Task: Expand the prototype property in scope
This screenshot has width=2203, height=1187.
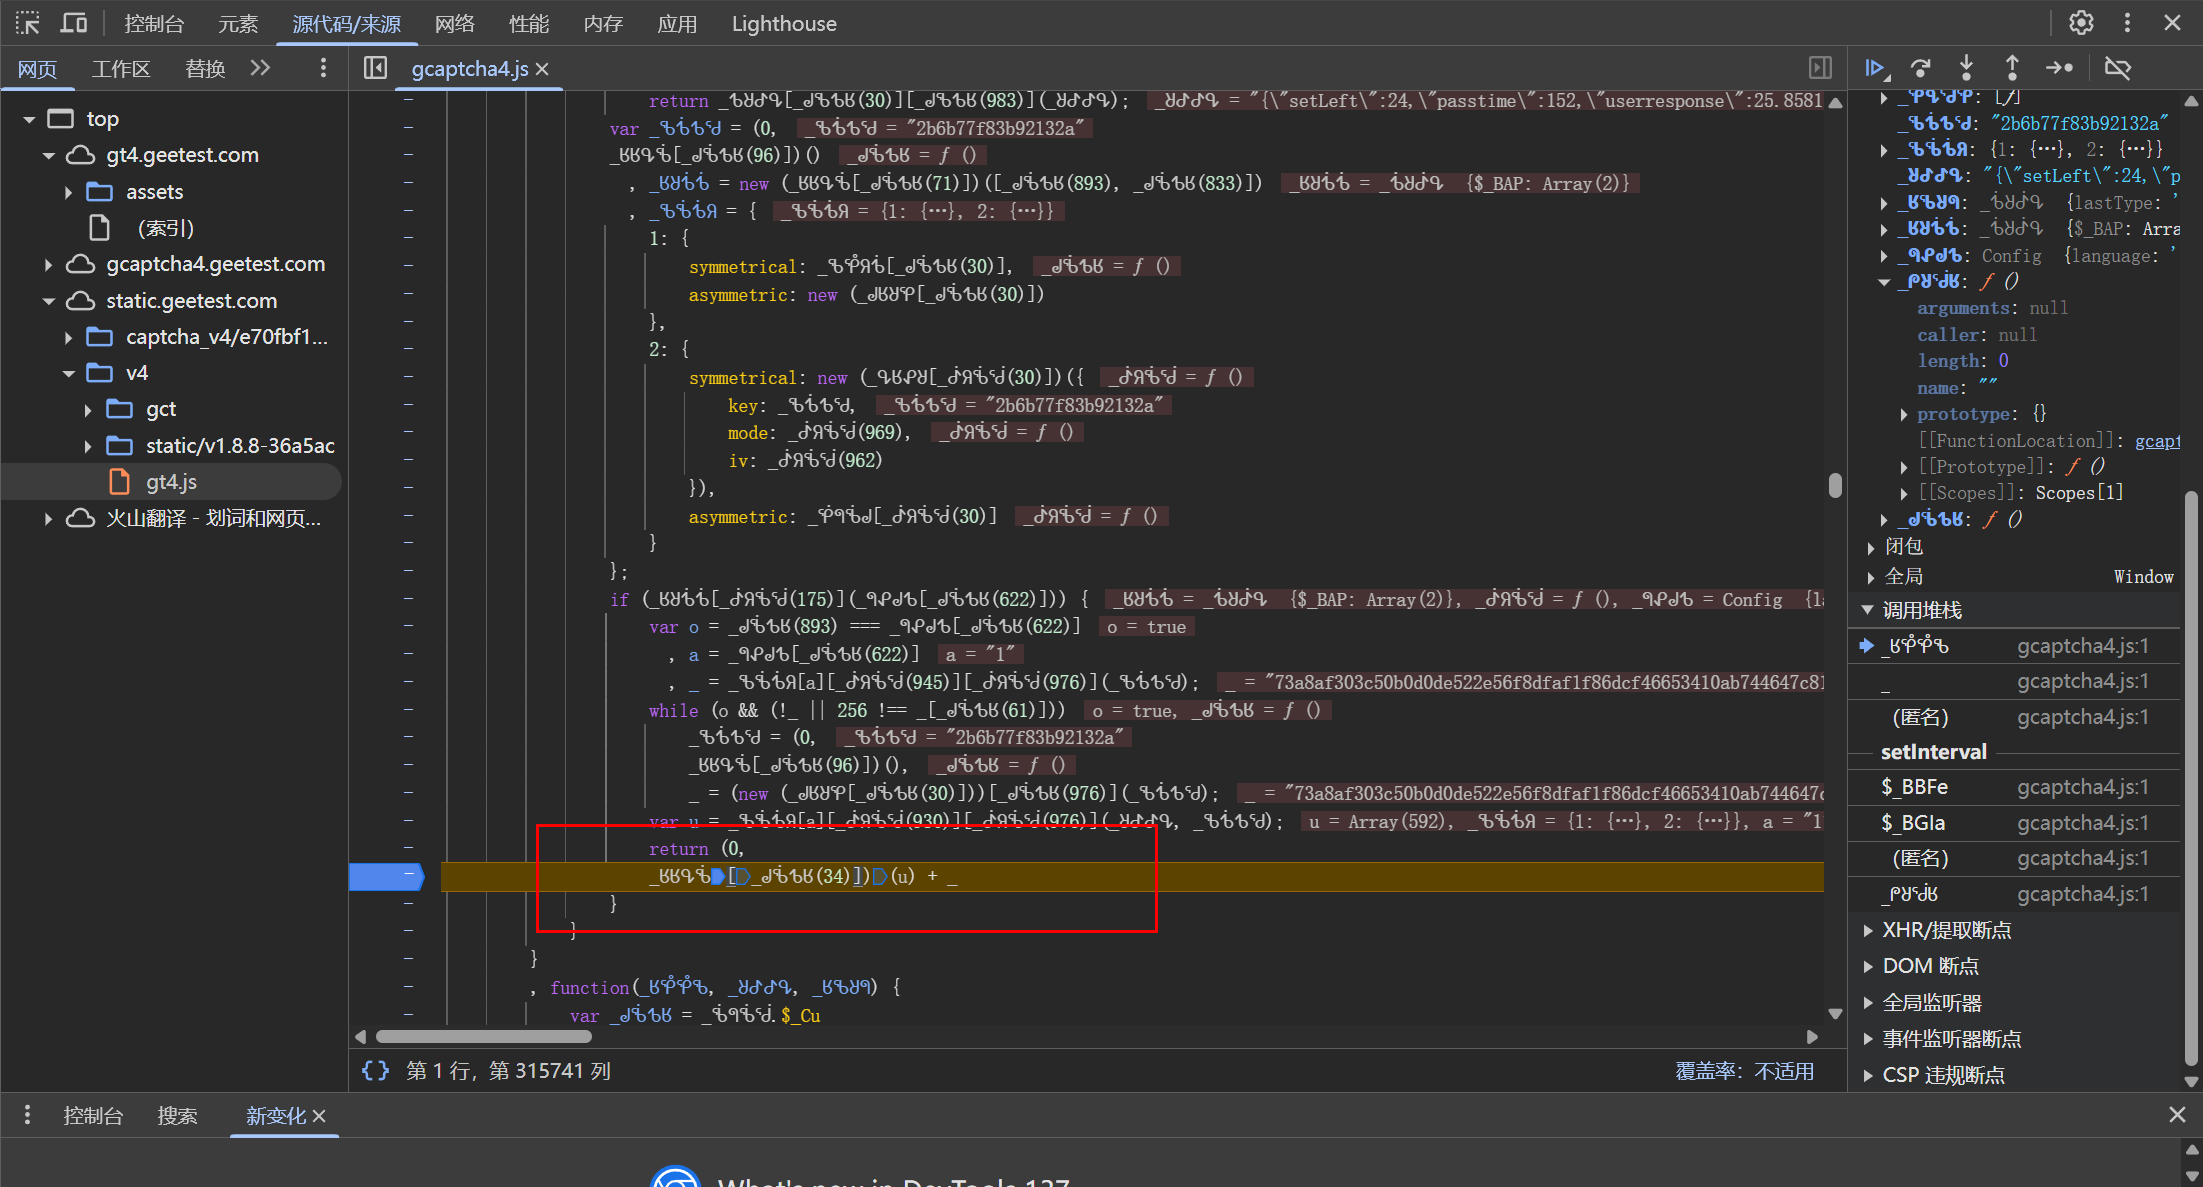Action: (x=1903, y=414)
